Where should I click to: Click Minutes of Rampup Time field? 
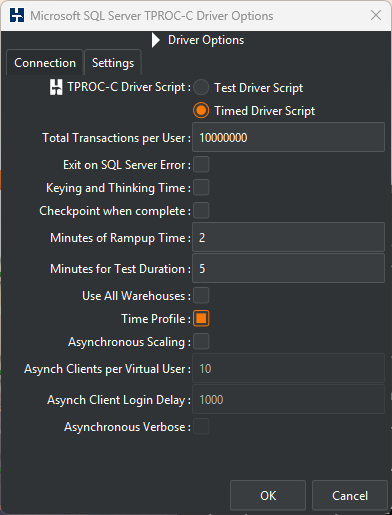coord(288,237)
